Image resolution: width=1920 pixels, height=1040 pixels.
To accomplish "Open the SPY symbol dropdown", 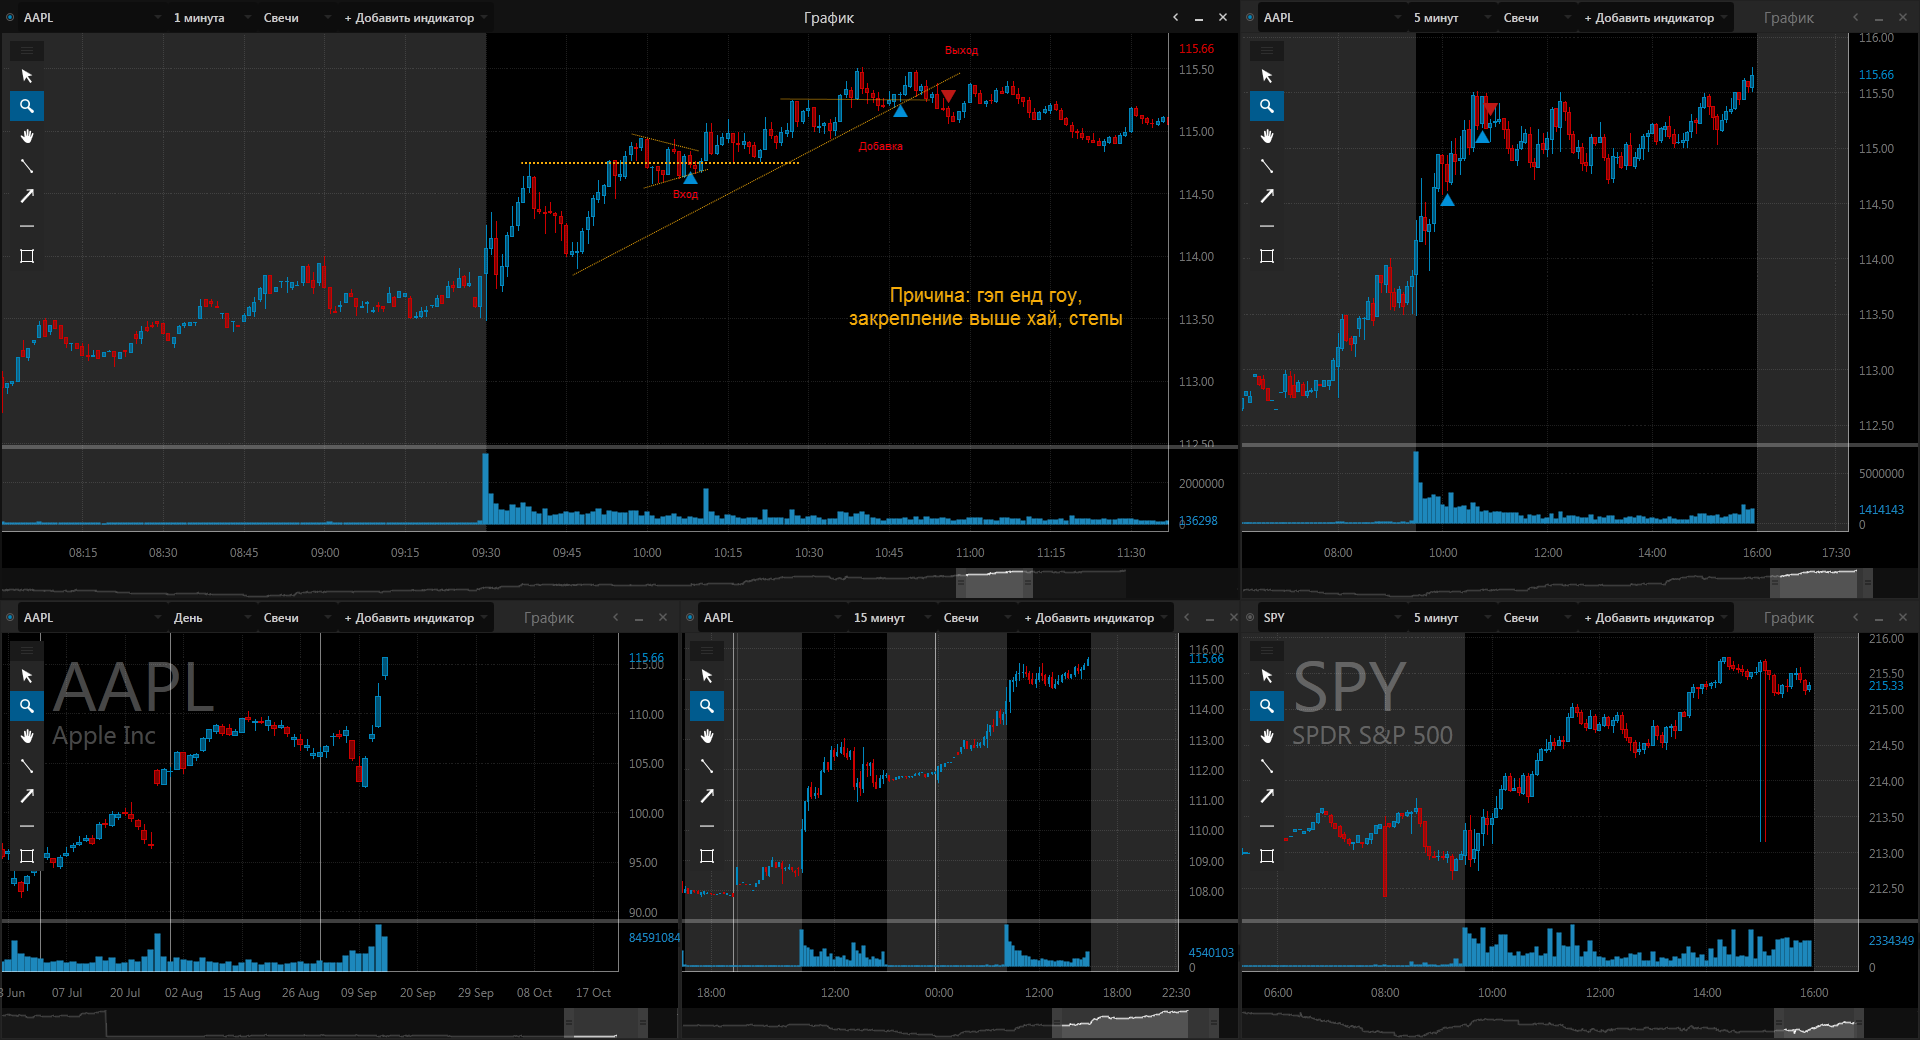I will (1332, 617).
